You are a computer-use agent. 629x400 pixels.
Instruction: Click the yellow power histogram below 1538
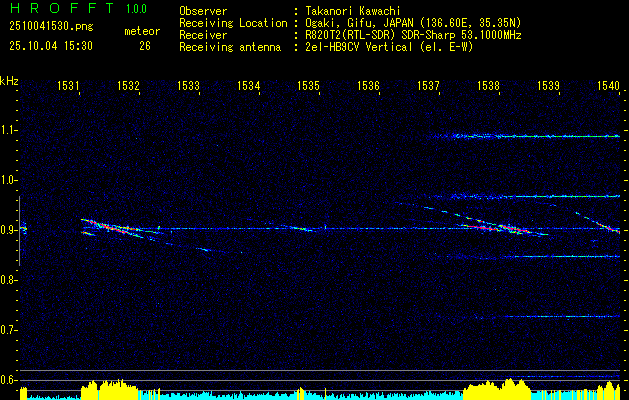click(x=497, y=390)
